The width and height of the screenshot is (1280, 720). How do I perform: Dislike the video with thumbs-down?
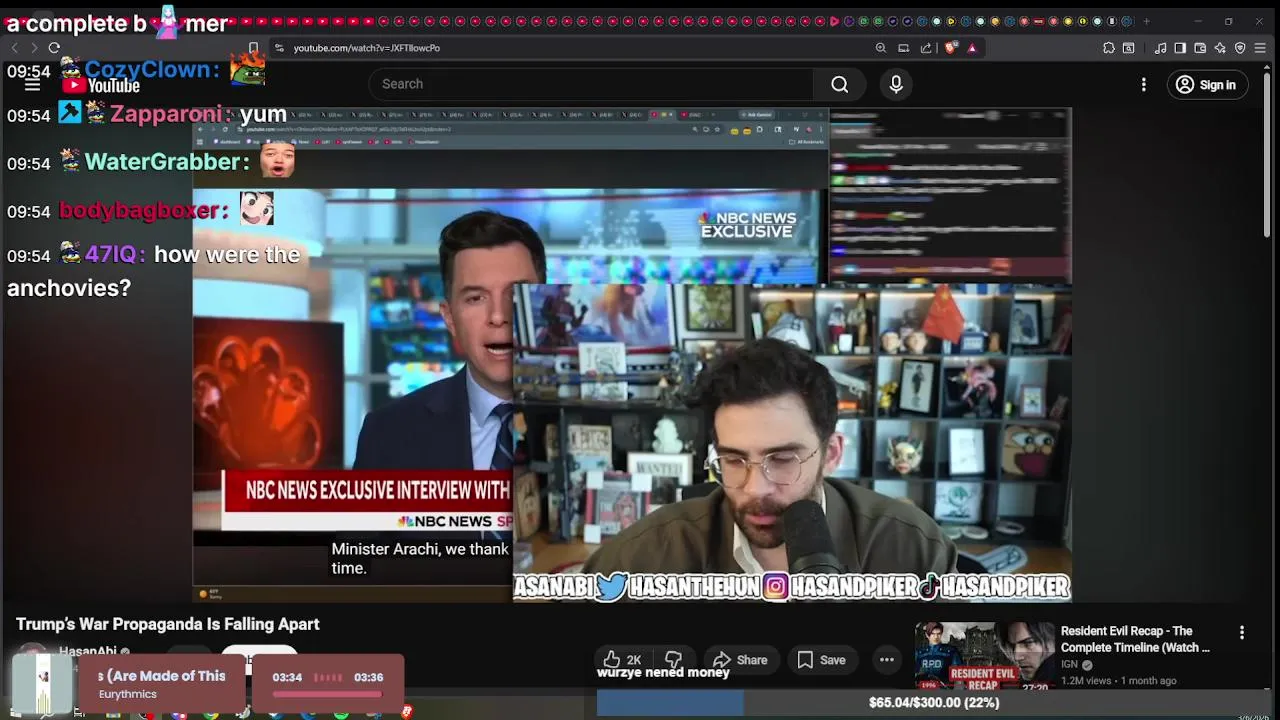(x=673, y=660)
